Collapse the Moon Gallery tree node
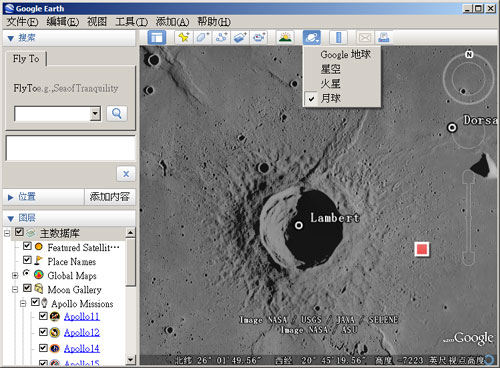Screen dimensions: 500x368 [x=15, y=289]
